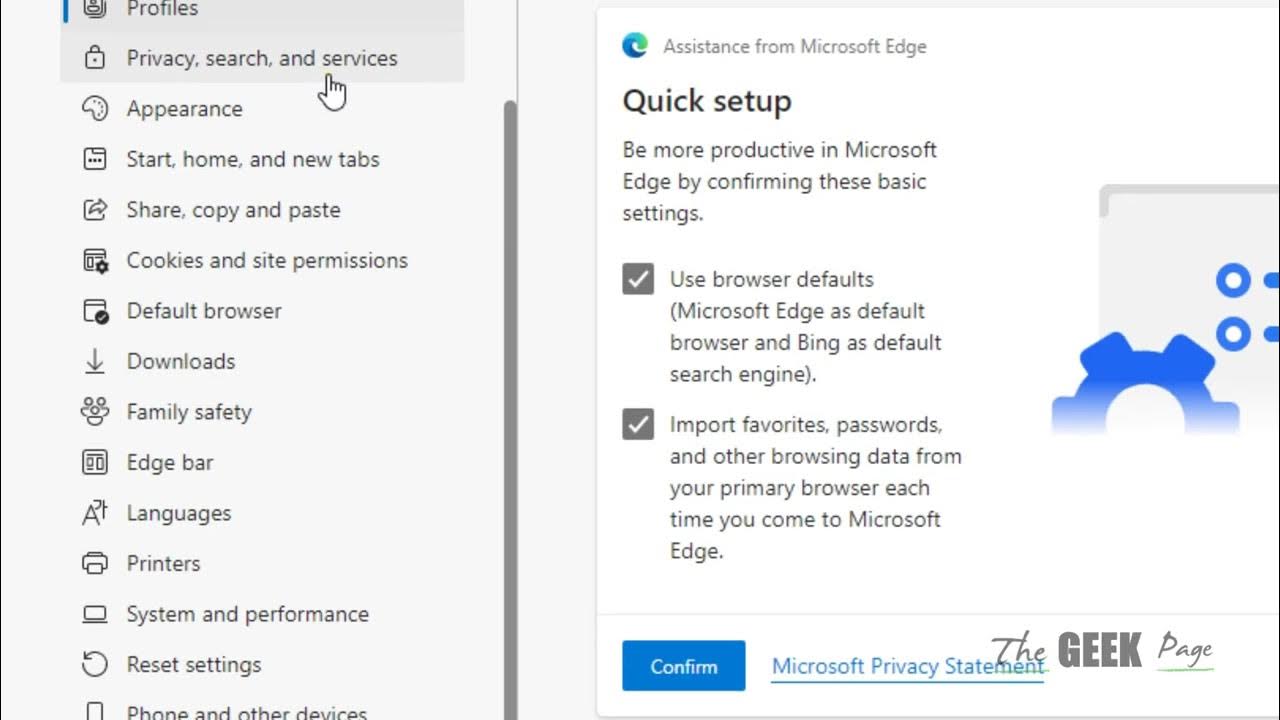
Task: Click the Printers icon
Action: pyautogui.click(x=95, y=564)
